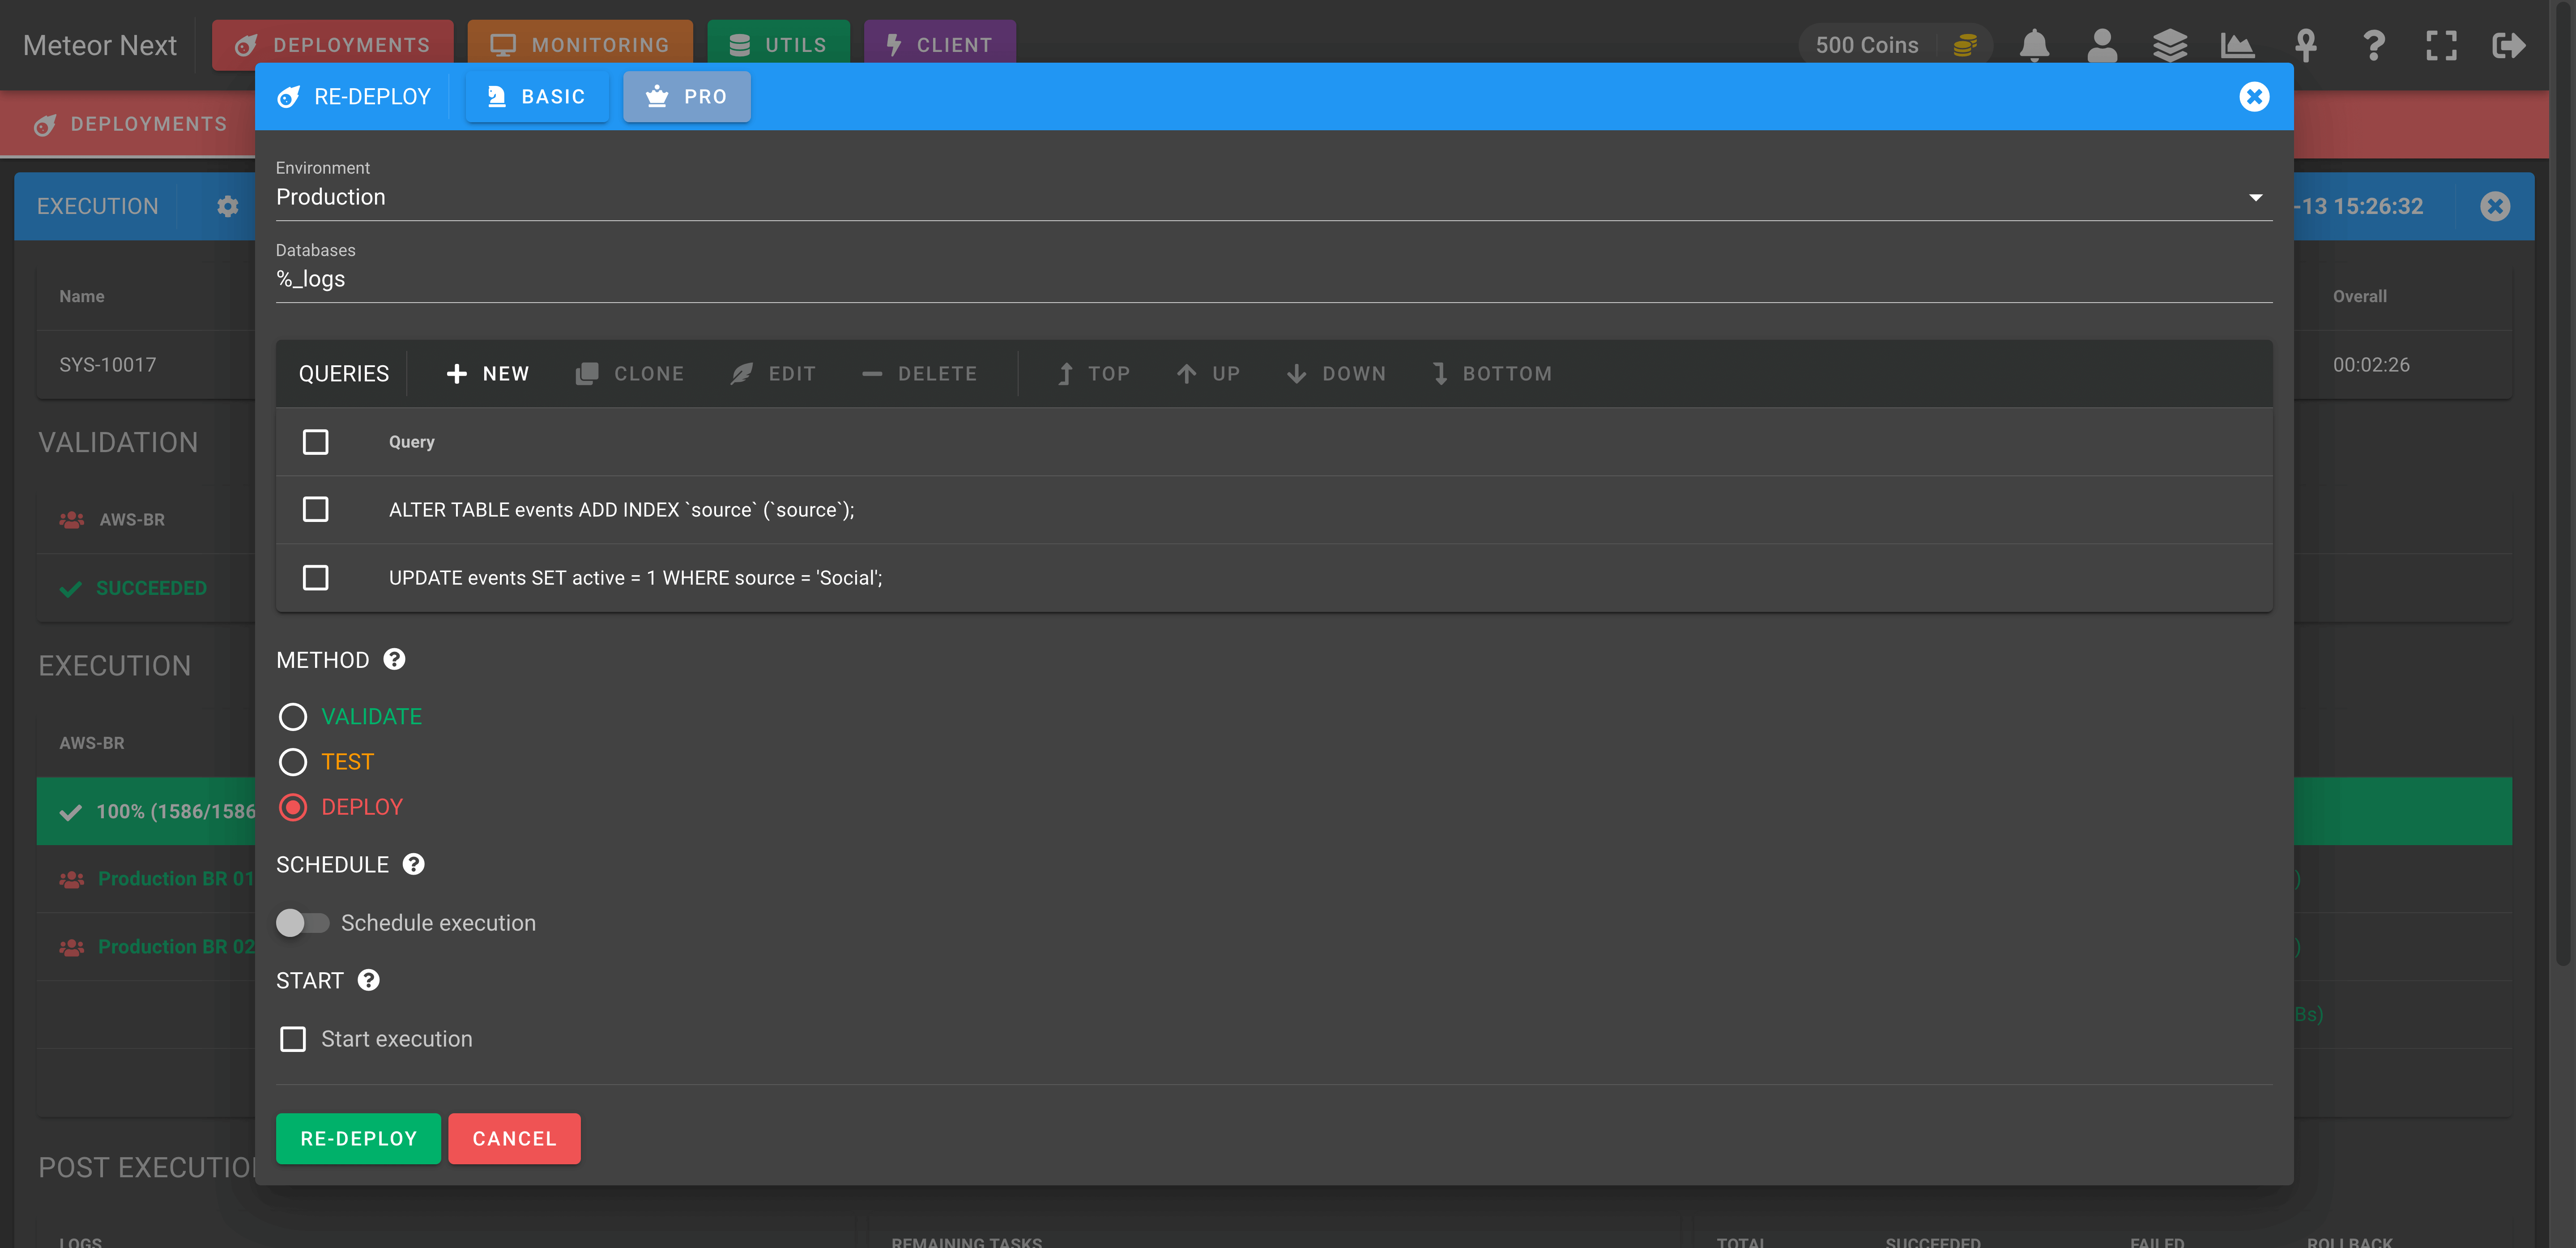Viewport: 2576px width, 1248px height.
Task: Click the Production BR 01 group icon
Action: pos(71,879)
